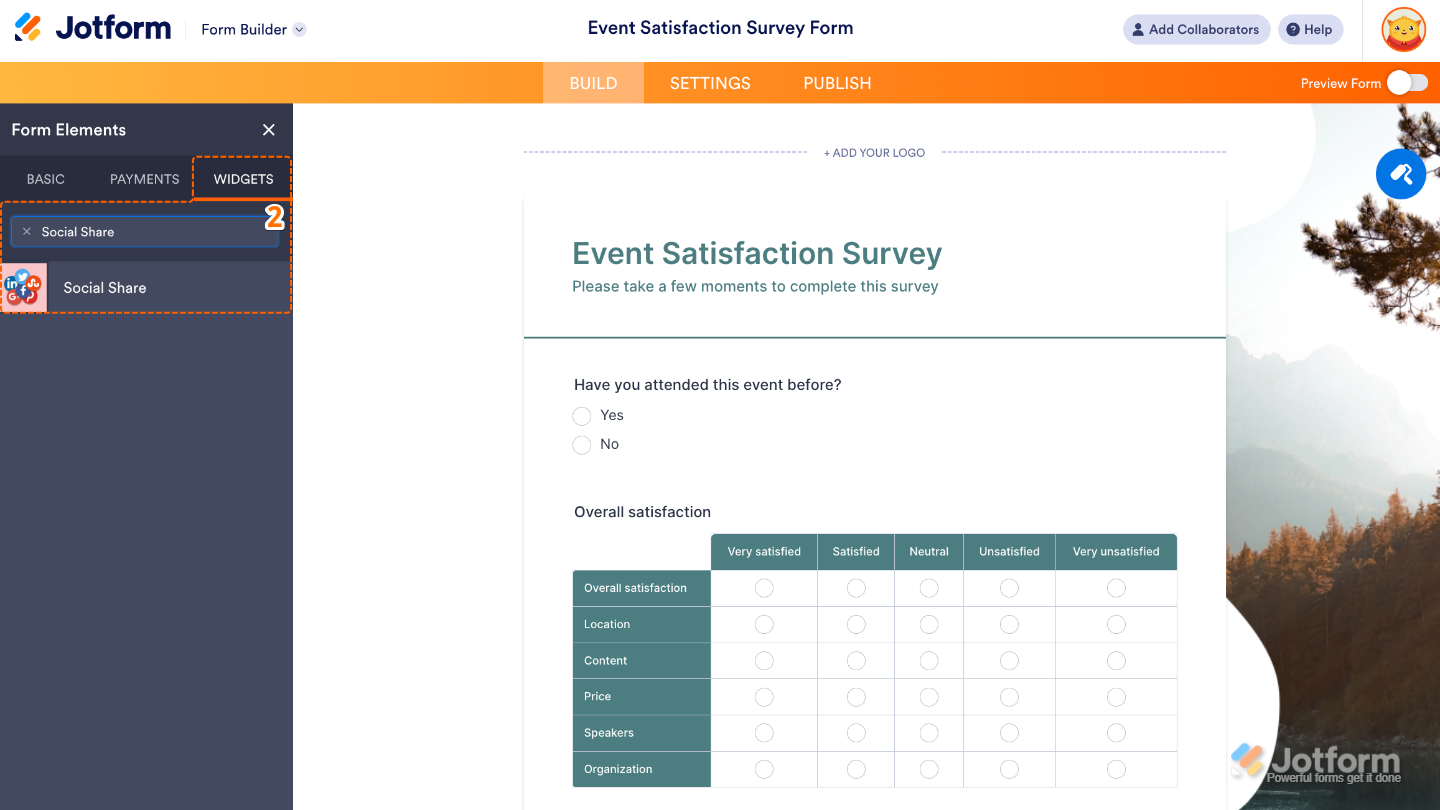Screen dimensions: 1440x810
Task: Go to the Settings tab
Action: pyautogui.click(x=710, y=83)
